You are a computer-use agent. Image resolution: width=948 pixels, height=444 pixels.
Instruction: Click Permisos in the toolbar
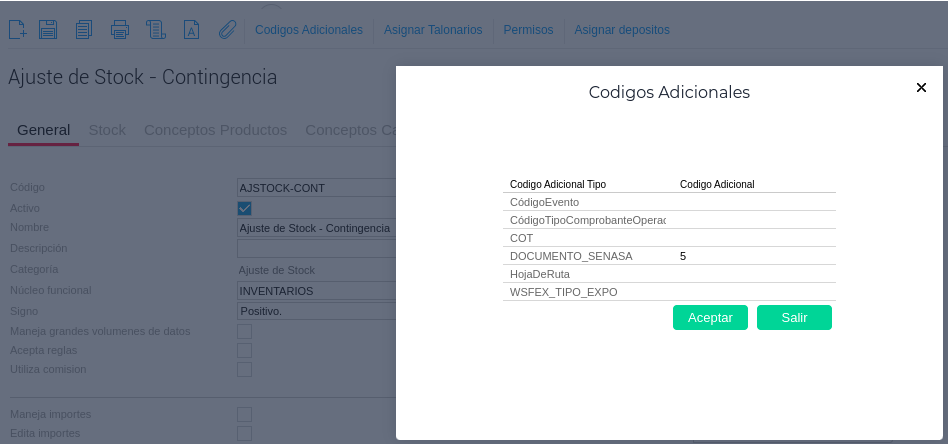tap(528, 30)
